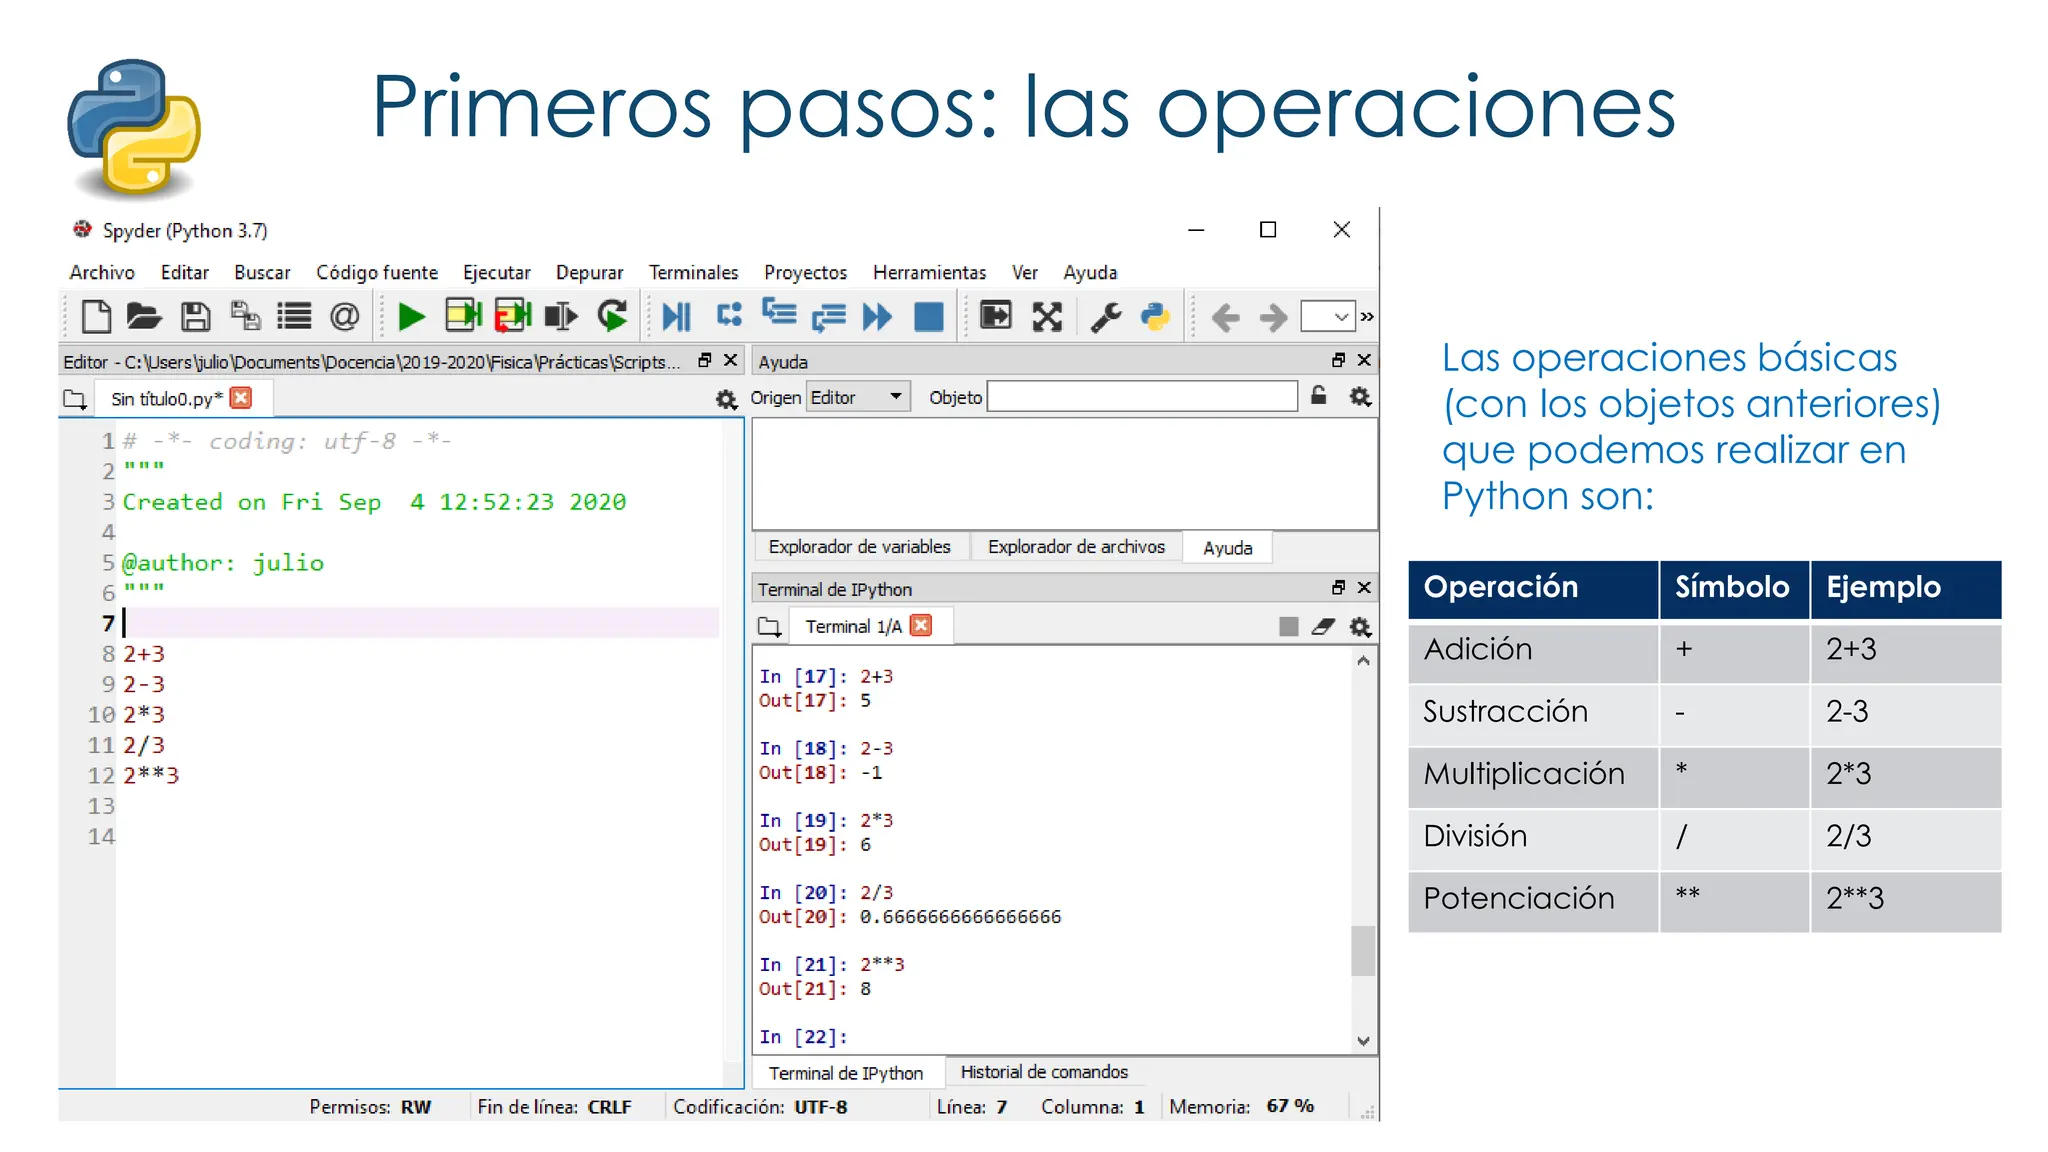Switch to the Historial de comandos tab

point(1044,1072)
